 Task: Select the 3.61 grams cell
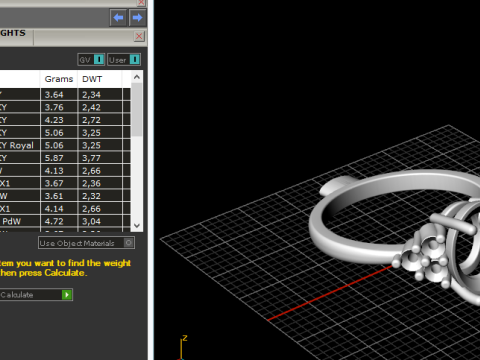click(59, 196)
